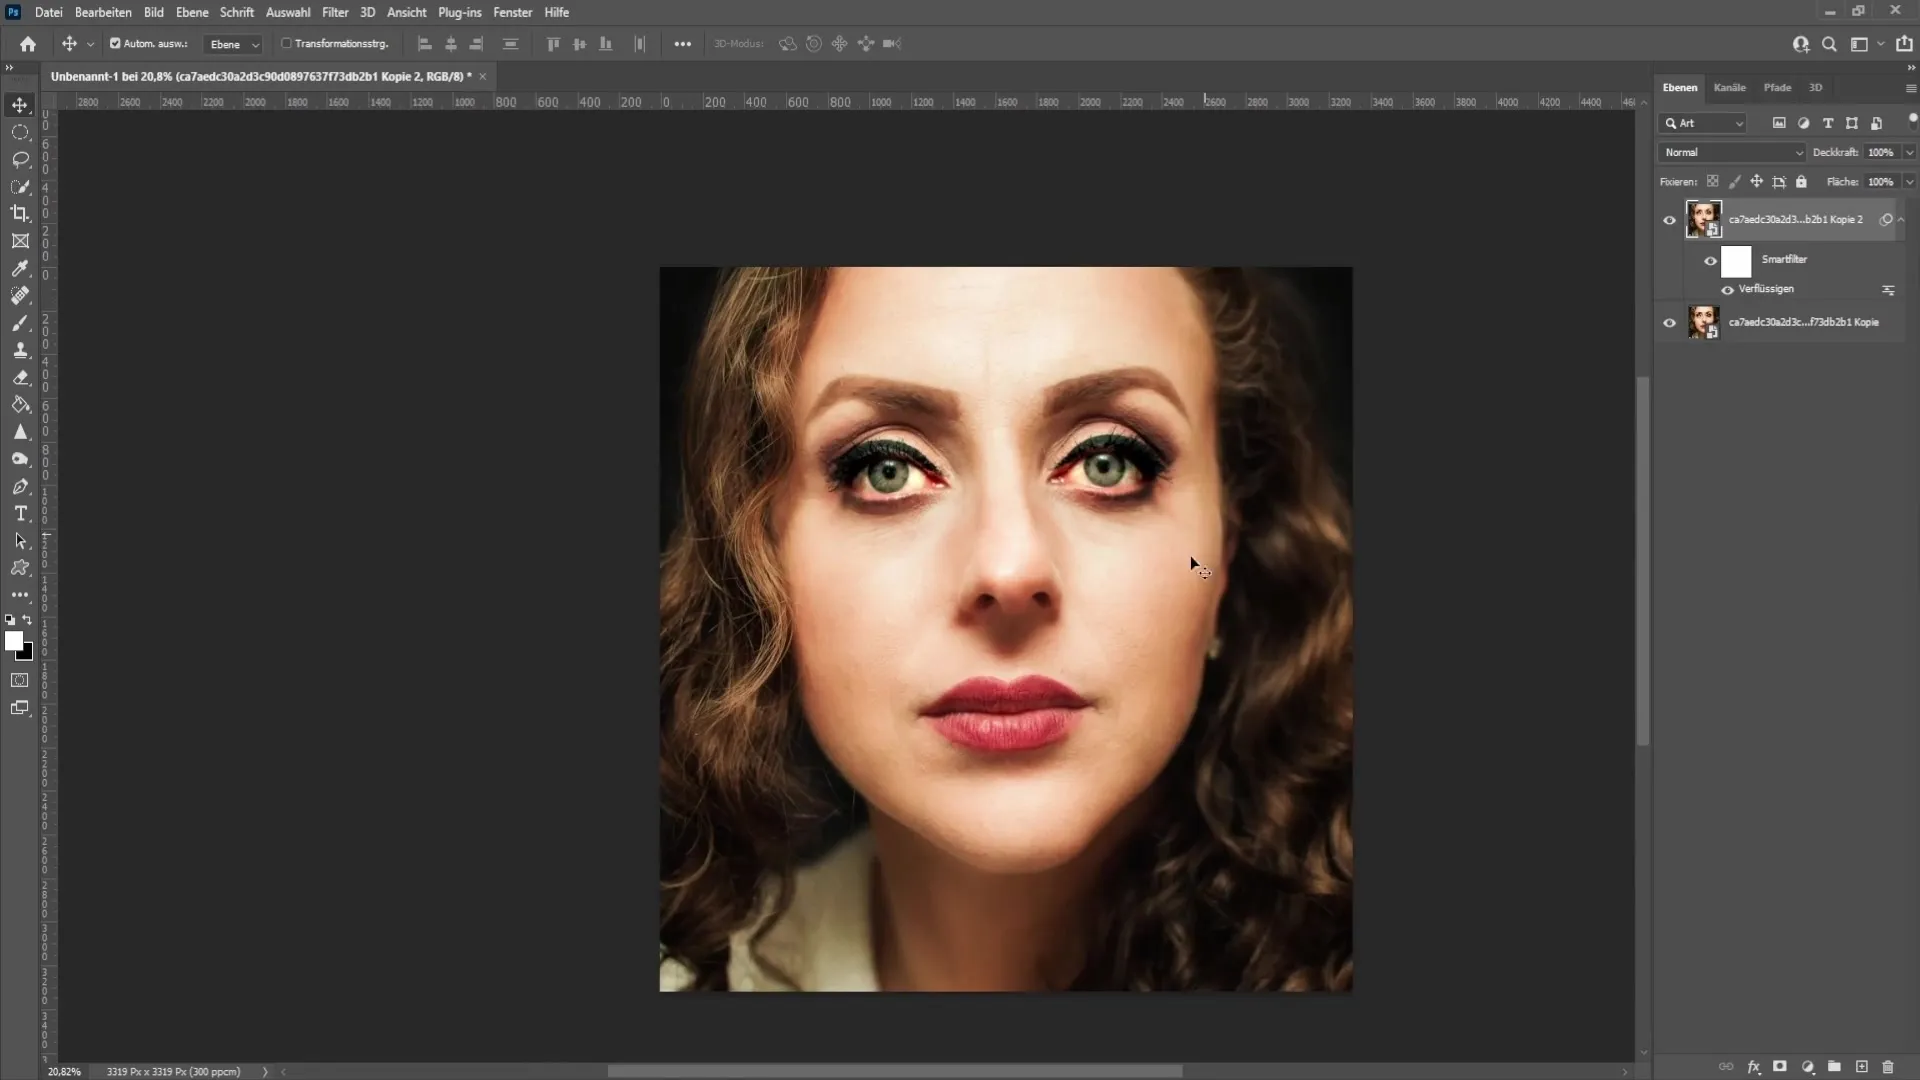Select the Gradient tool

coord(20,405)
